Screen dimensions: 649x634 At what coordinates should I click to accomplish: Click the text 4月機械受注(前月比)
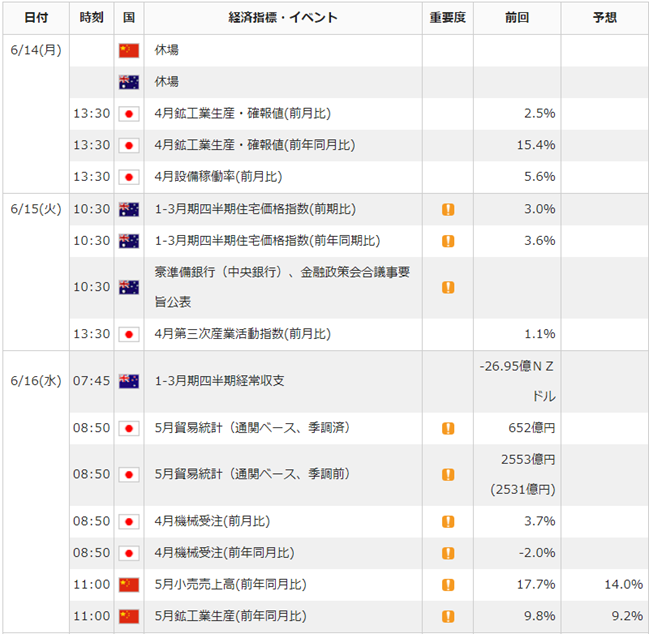[212, 521]
